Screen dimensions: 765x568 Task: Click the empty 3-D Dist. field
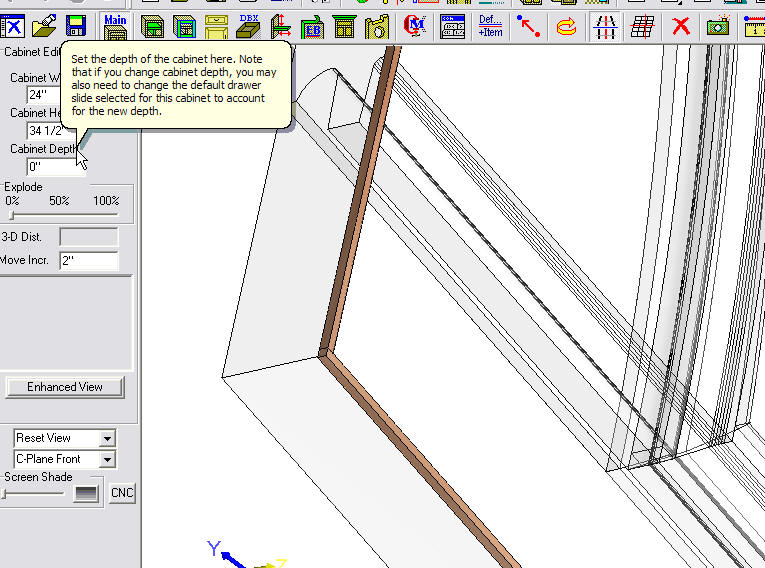(x=89, y=237)
